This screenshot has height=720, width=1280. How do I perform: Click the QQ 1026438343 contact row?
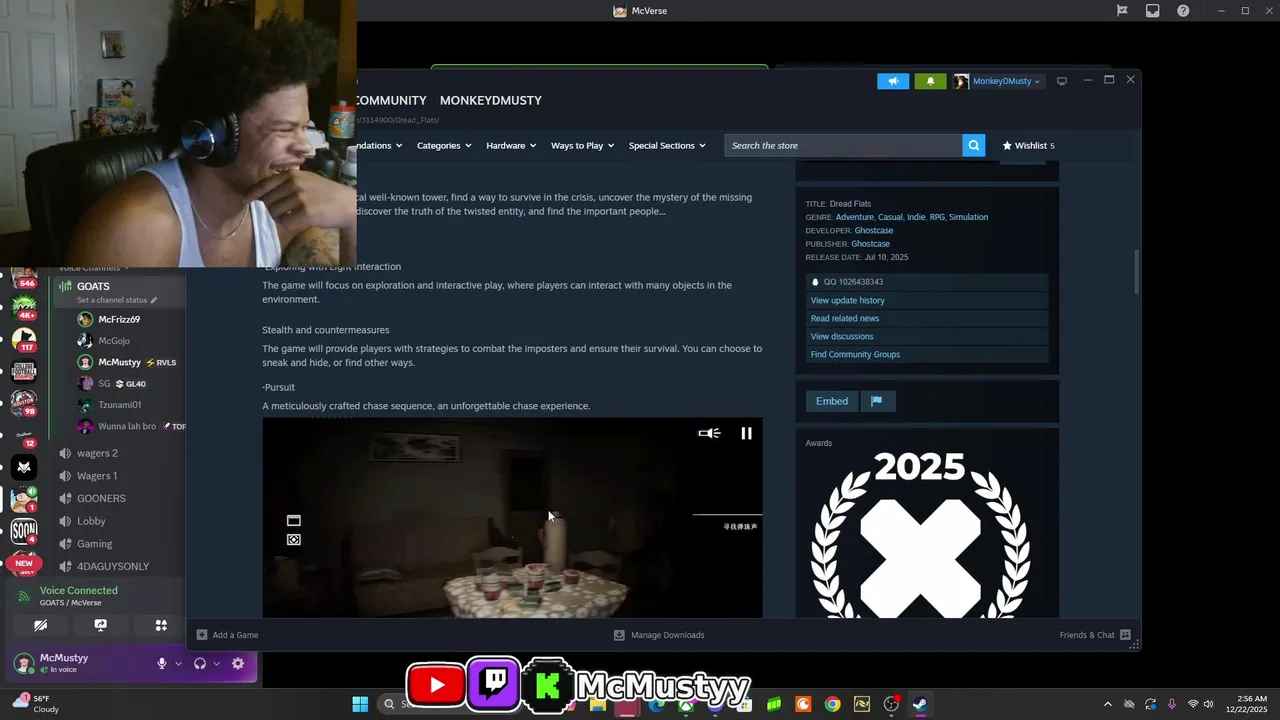pos(927,282)
